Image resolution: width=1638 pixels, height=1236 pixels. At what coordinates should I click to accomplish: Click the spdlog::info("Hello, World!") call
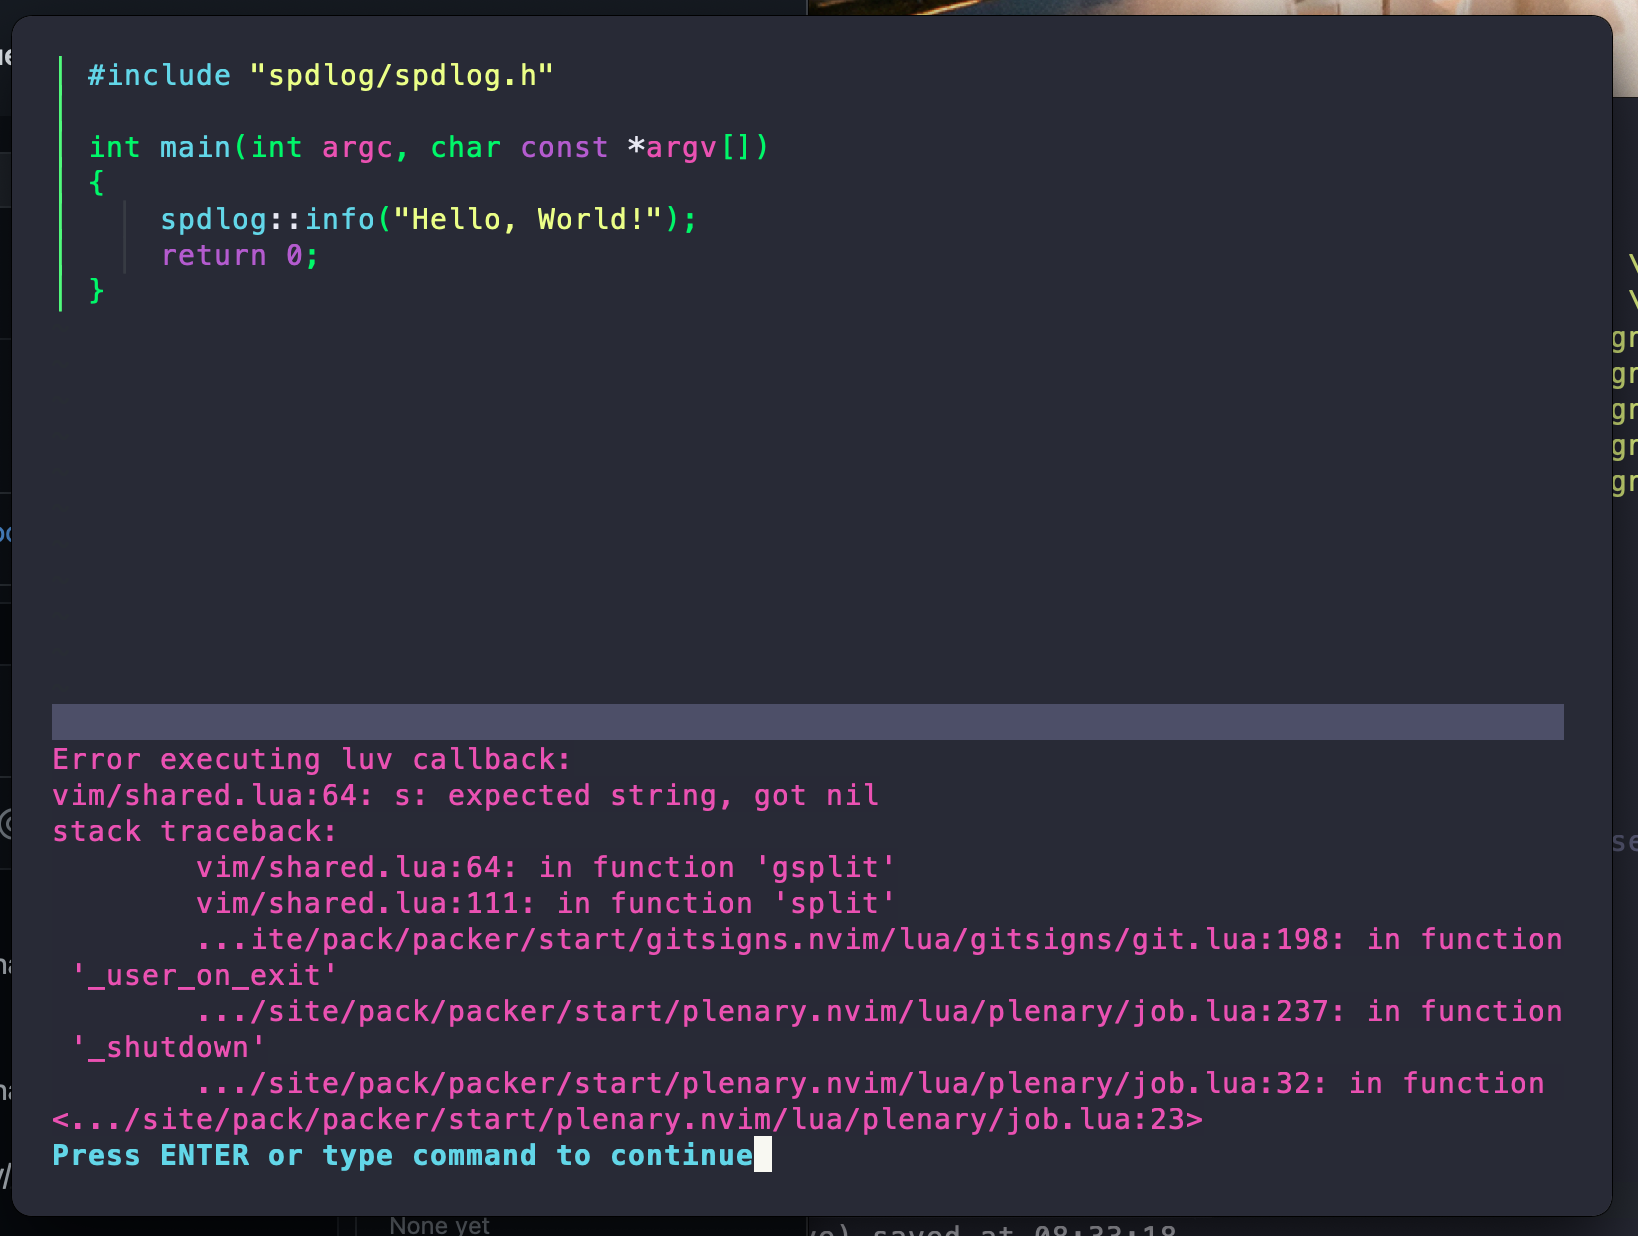click(428, 218)
